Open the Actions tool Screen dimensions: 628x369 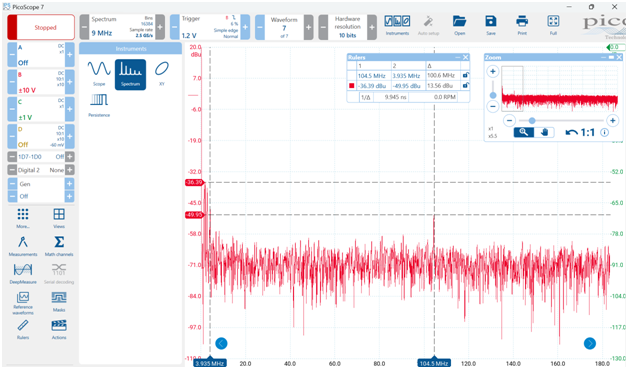coord(59,329)
